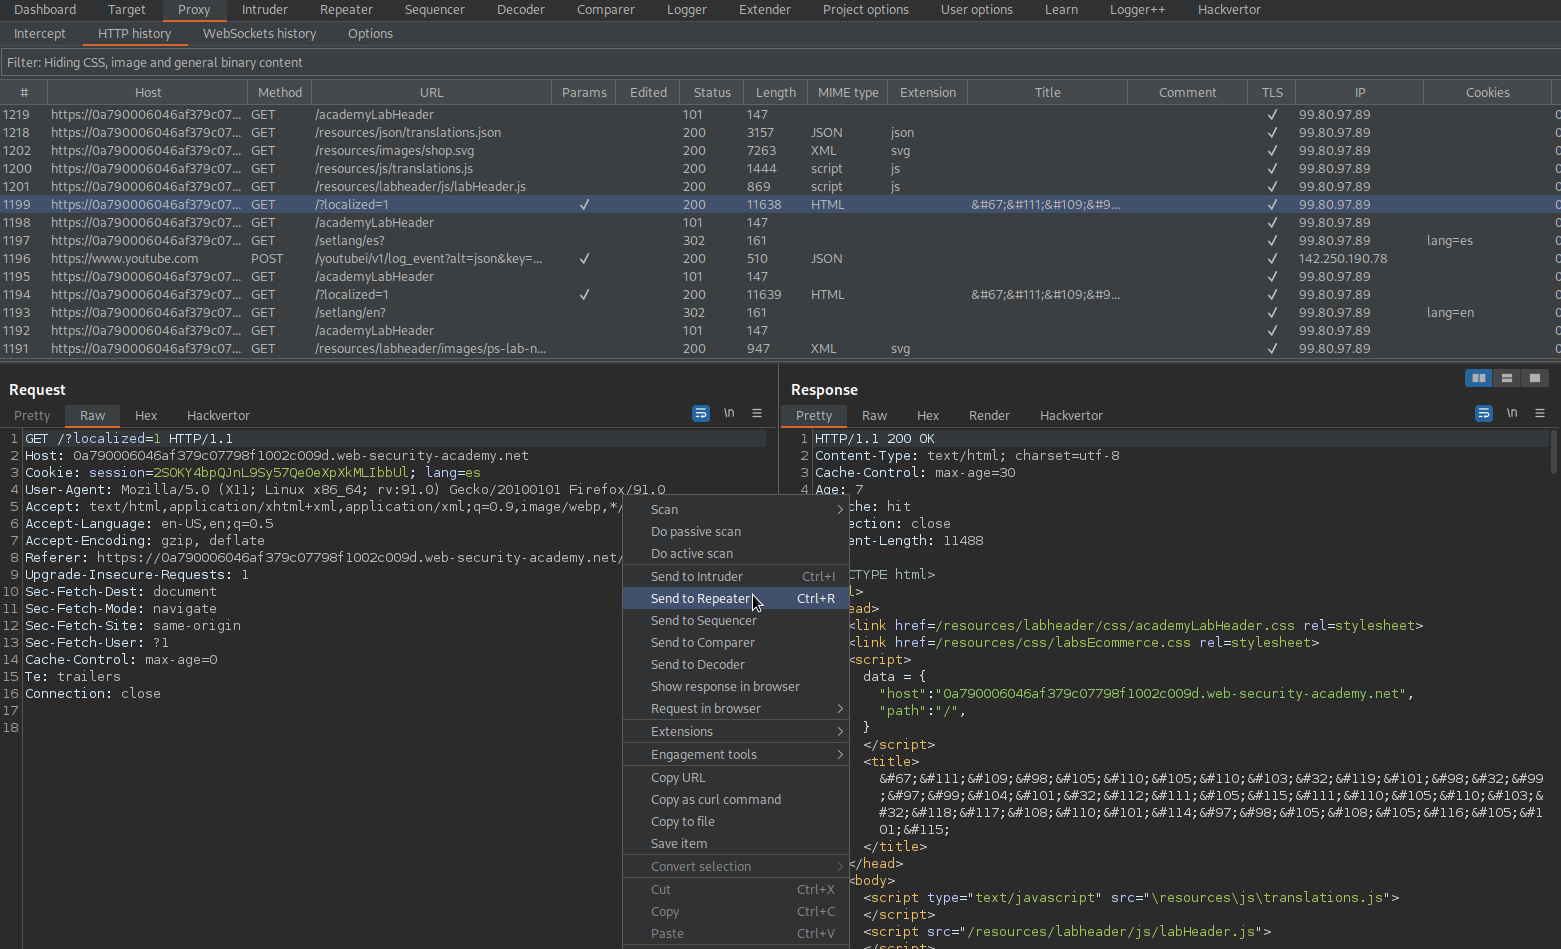Toggle word wrap icon in Request panel

(701, 413)
